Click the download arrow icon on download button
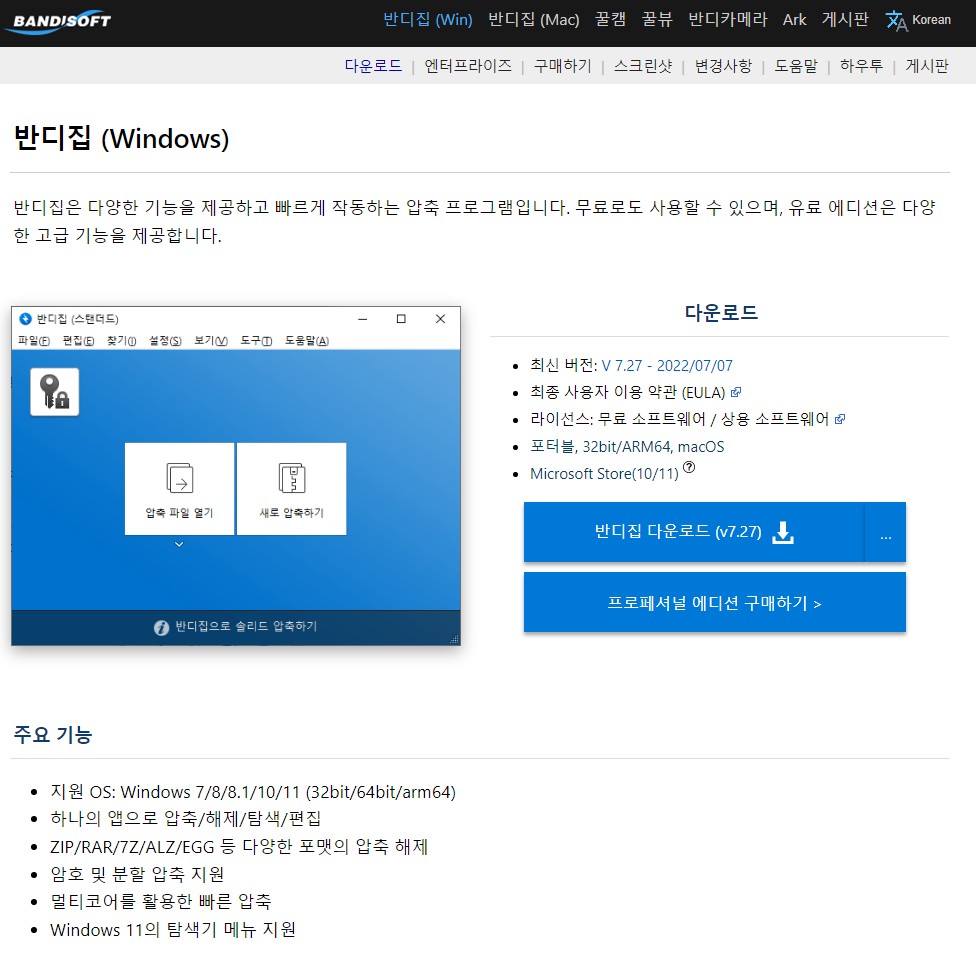 coord(782,533)
